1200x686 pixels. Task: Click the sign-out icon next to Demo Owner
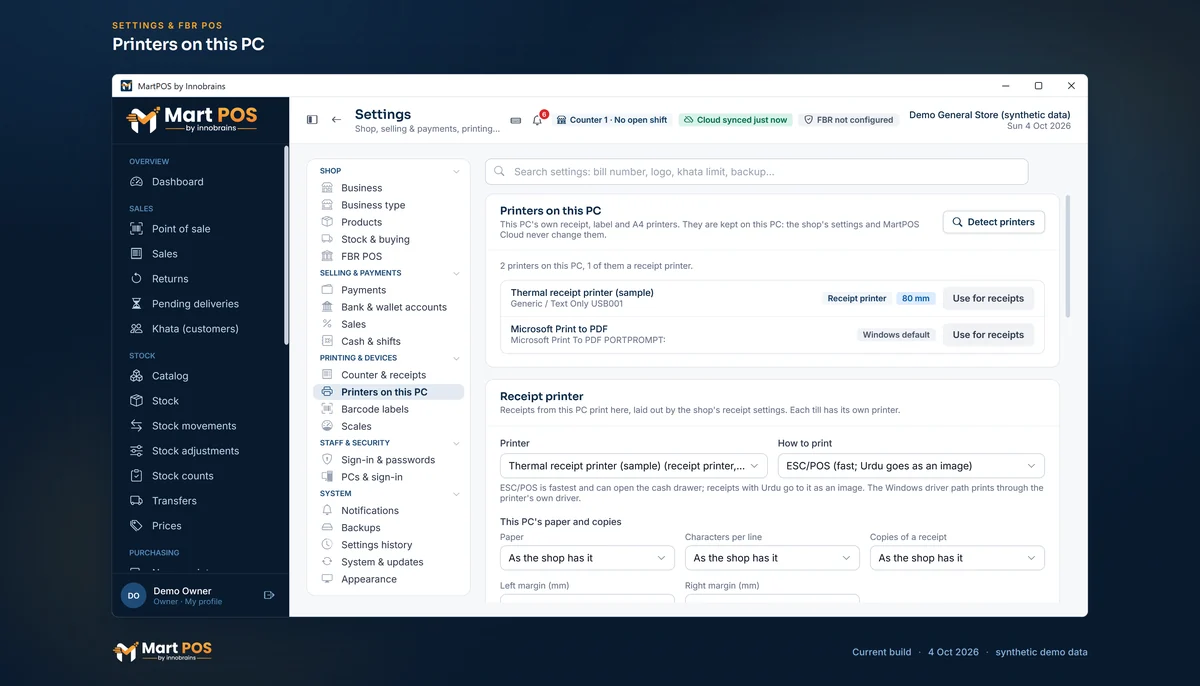tap(269, 595)
